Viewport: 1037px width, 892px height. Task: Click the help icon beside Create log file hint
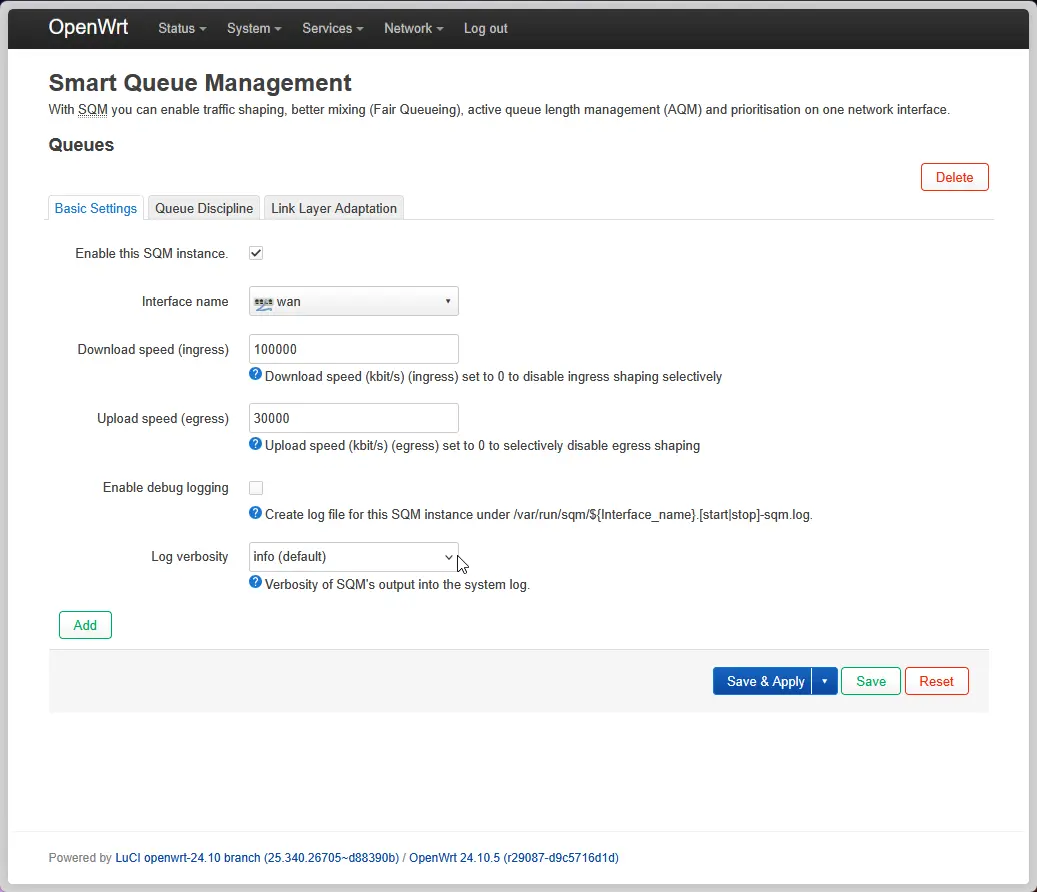point(255,512)
